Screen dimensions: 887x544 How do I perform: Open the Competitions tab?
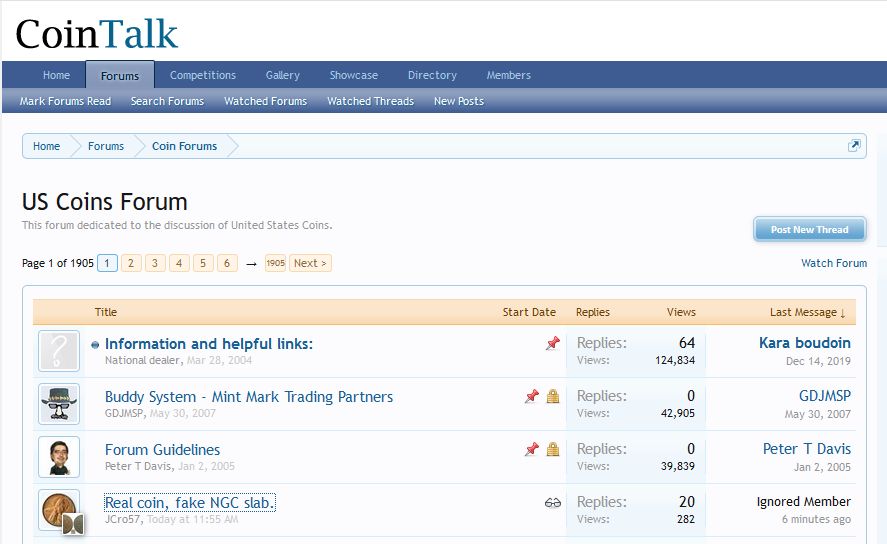[x=203, y=75]
